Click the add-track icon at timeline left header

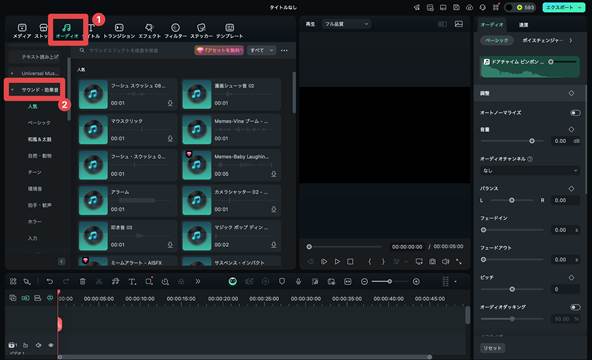[x=12, y=298]
